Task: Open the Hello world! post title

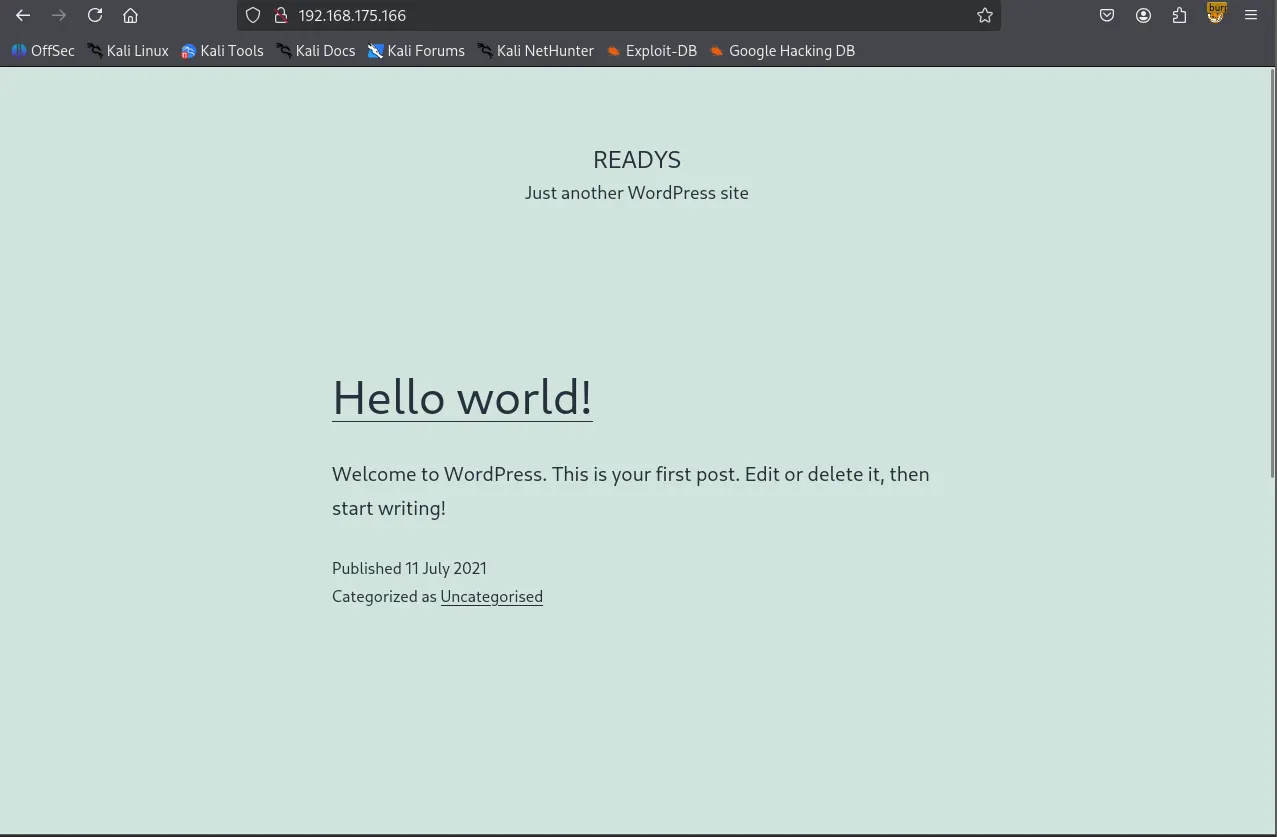Action: pos(462,397)
